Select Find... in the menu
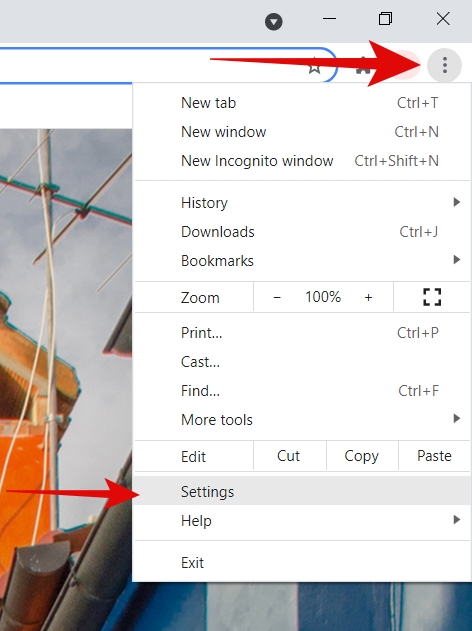The height and width of the screenshot is (631, 472). coord(302,390)
